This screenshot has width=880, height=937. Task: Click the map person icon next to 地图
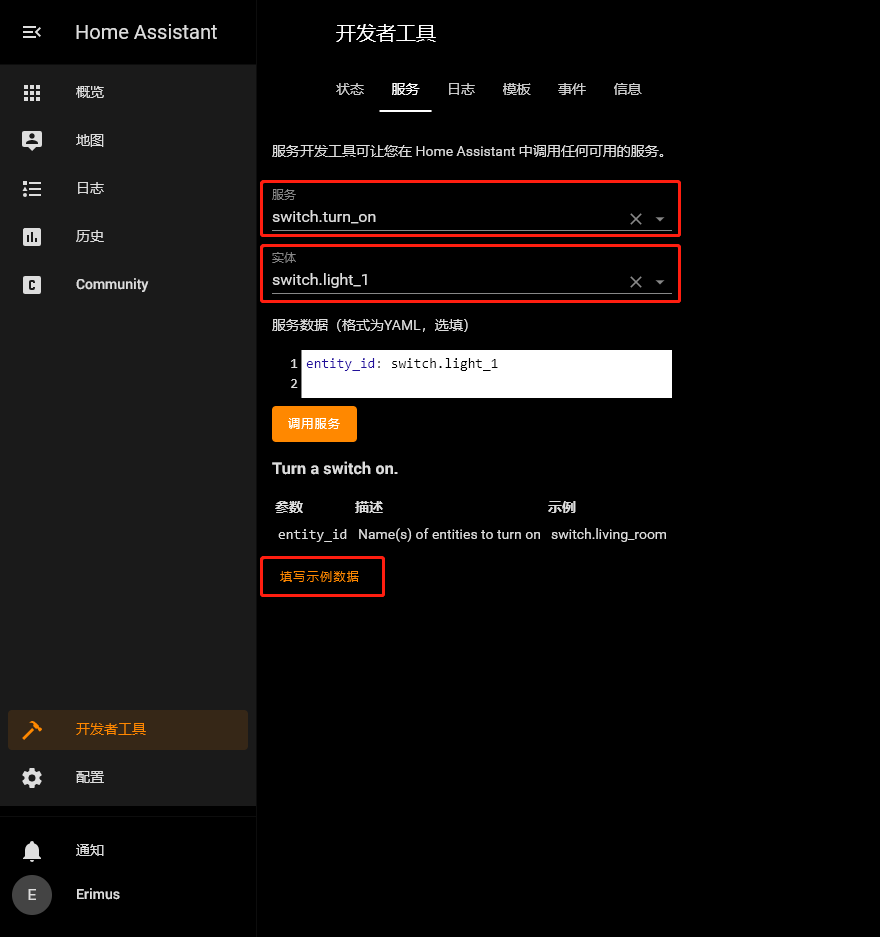[32, 140]
